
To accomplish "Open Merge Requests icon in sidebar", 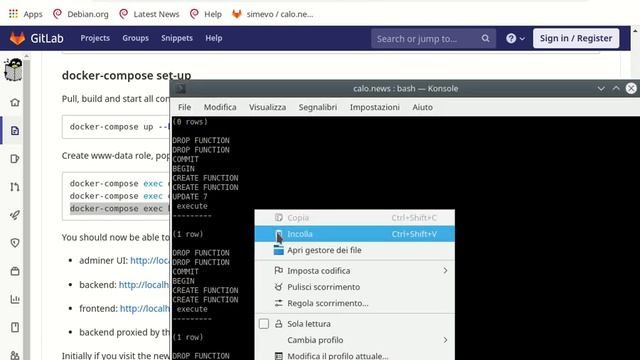I will [x=15, y=187].
